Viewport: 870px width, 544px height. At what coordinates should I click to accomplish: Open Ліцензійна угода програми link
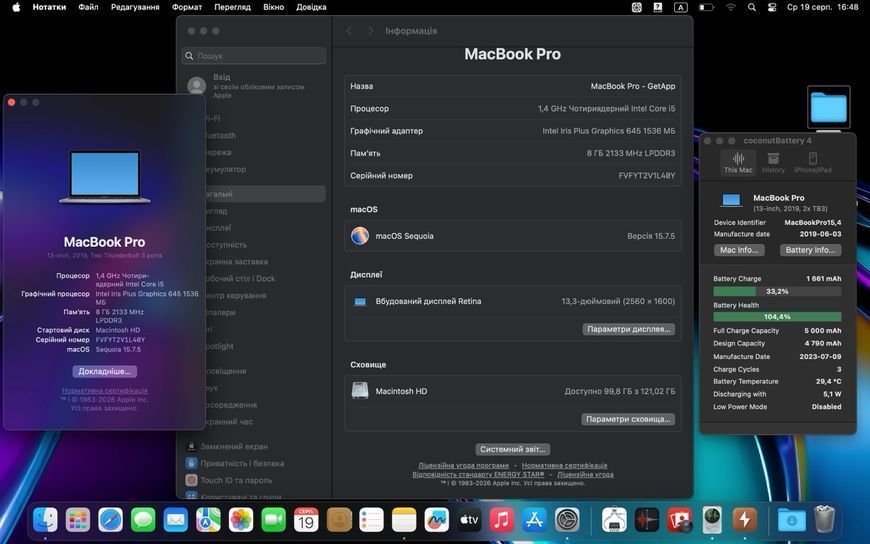463,465
